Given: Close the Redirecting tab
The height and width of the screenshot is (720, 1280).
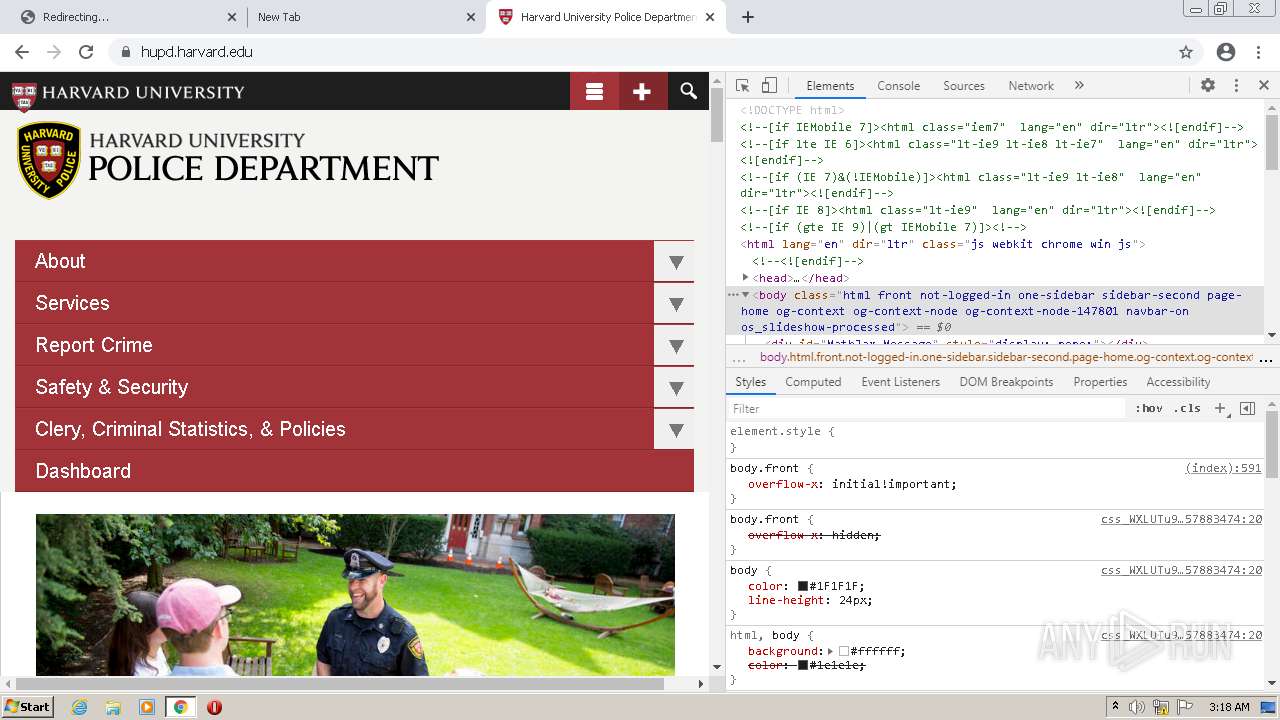Looking at the screenshot, I should [x=231, y=17].
